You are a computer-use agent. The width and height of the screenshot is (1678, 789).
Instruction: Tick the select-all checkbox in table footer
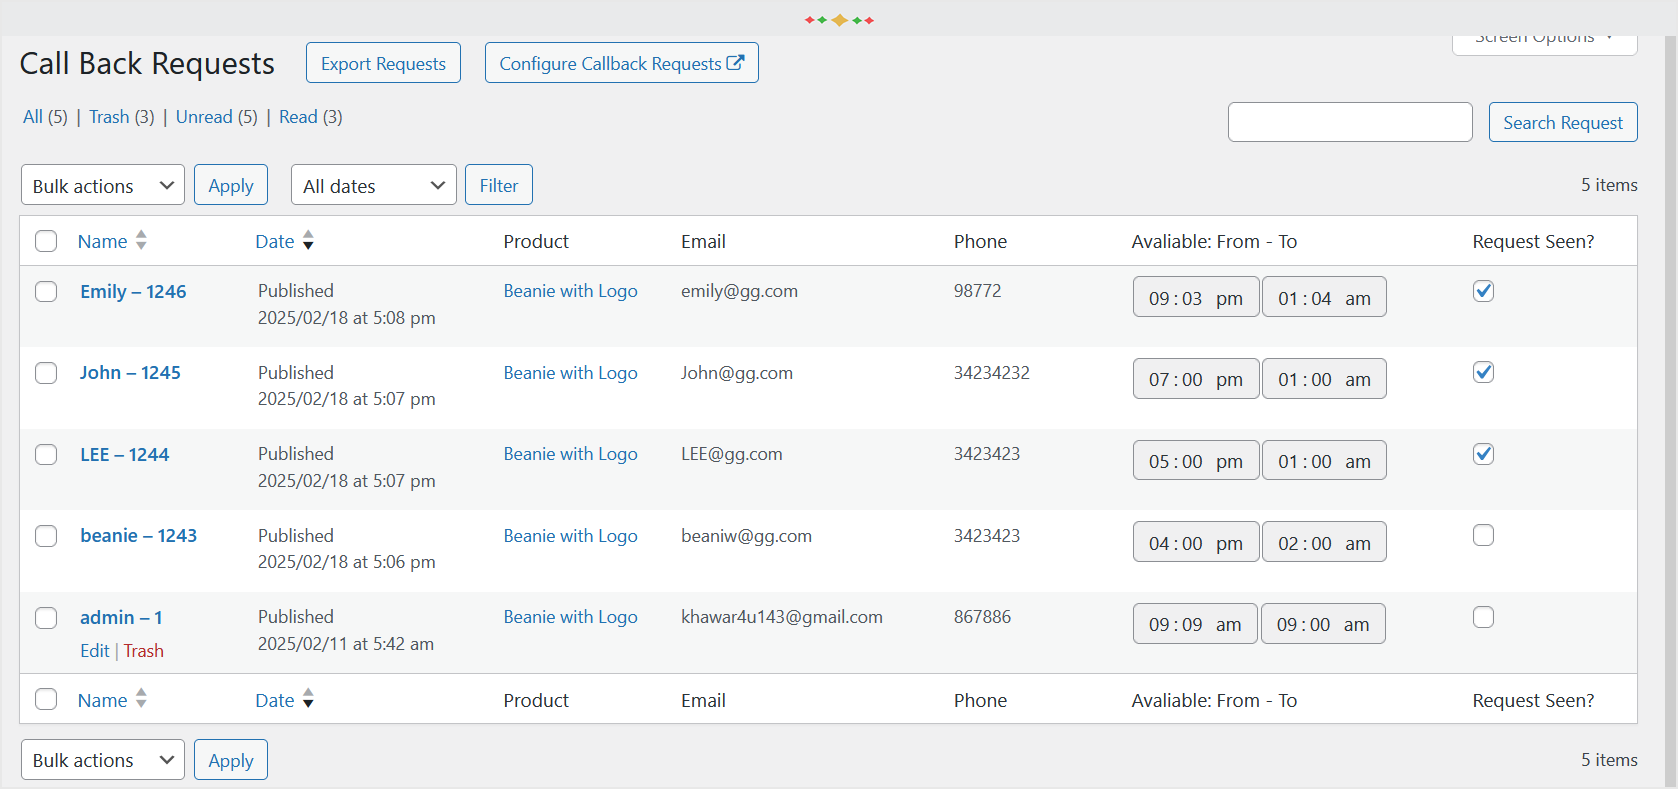pos(46,699)
